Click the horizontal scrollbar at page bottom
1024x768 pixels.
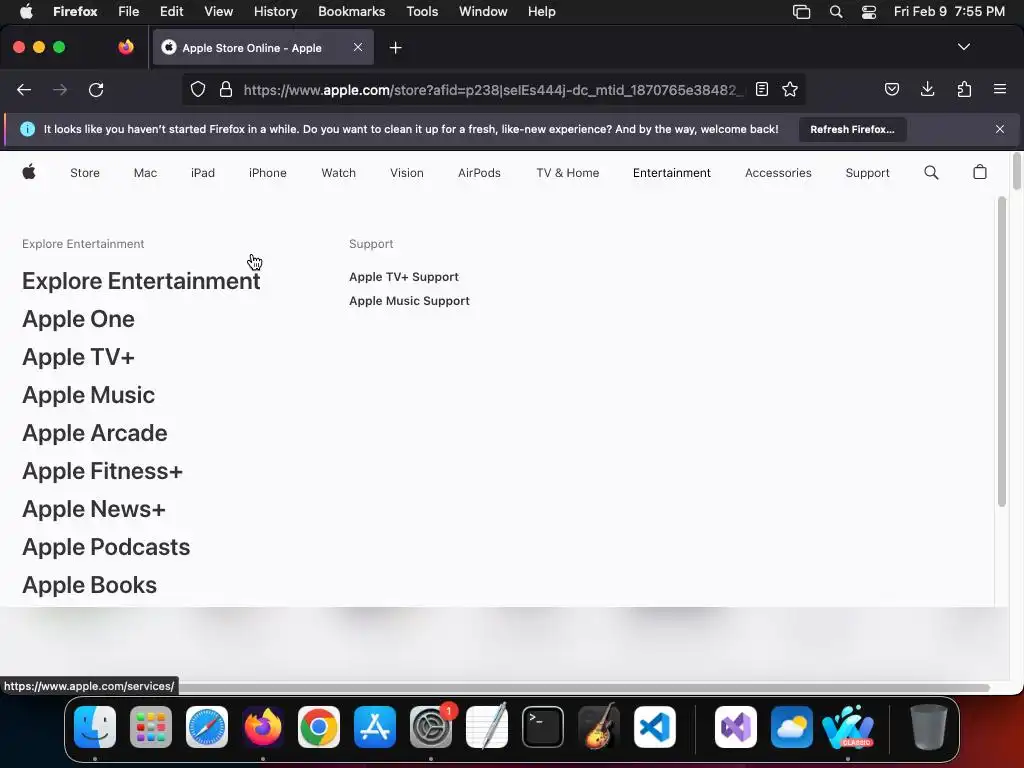[584, 688]
